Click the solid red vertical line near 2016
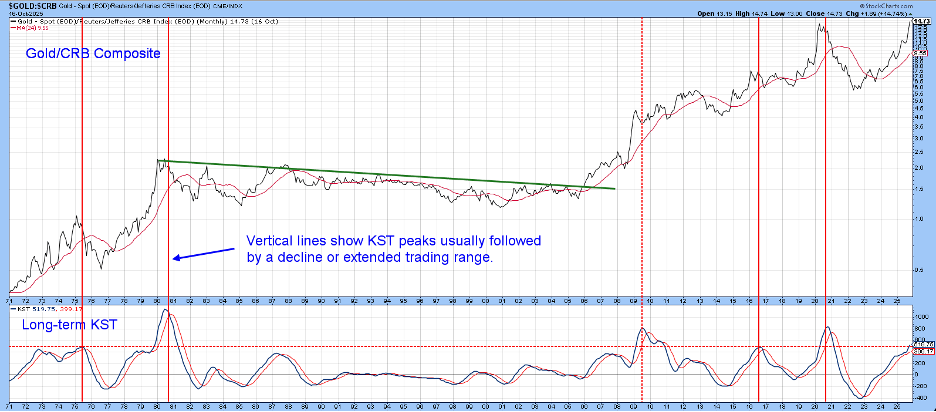Screen dimensions: 936x412 coord(759,200)
